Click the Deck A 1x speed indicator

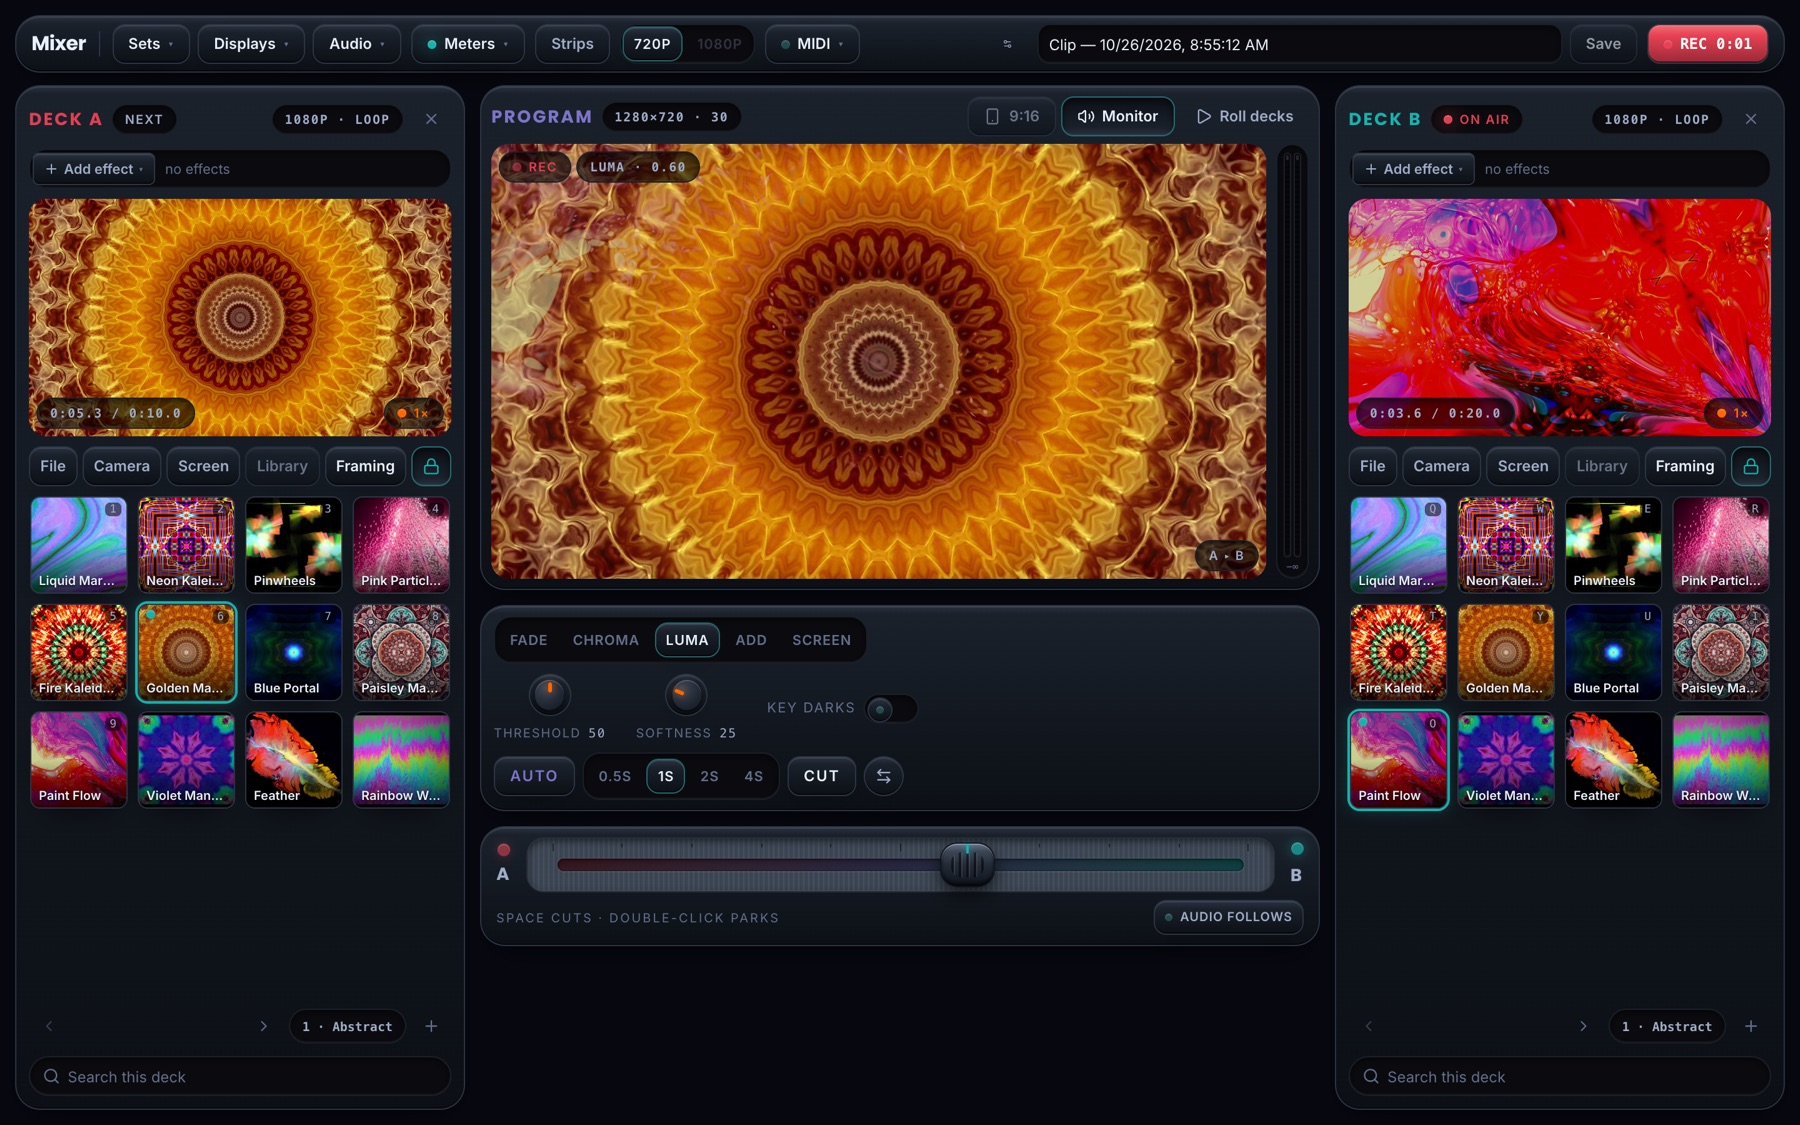click(413, 413)
